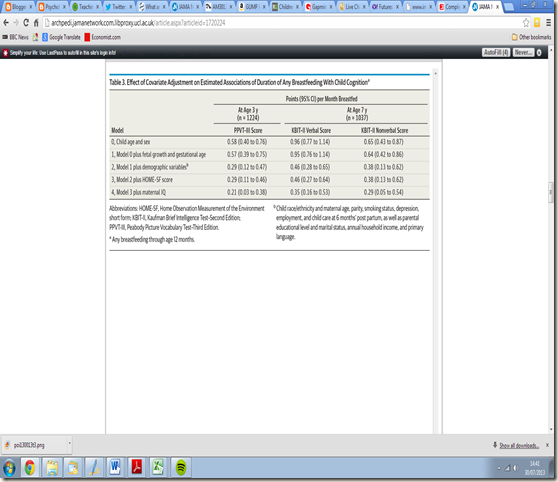This screenshot has height=482, width=558.
Task: Close the active JAMA tab
Action: (497, 7)
